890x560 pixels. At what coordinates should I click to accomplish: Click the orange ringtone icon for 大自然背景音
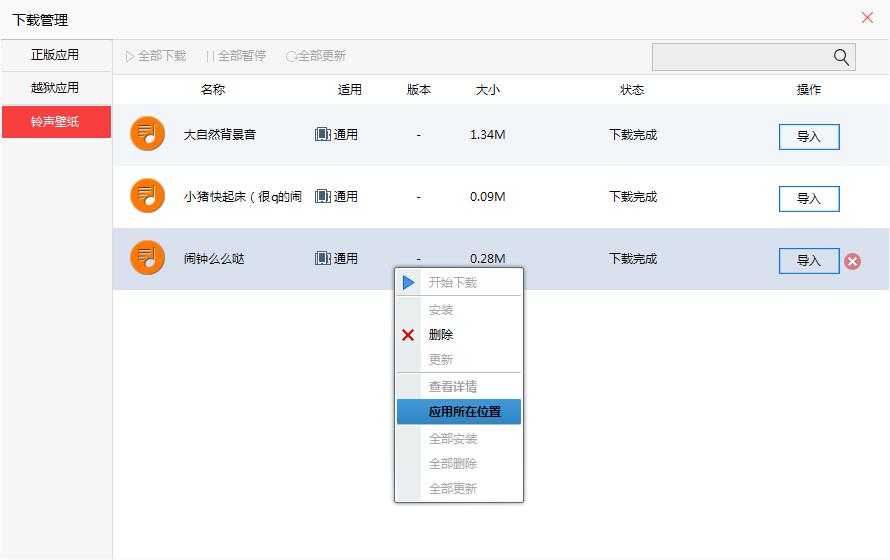[x=147, y=134]
